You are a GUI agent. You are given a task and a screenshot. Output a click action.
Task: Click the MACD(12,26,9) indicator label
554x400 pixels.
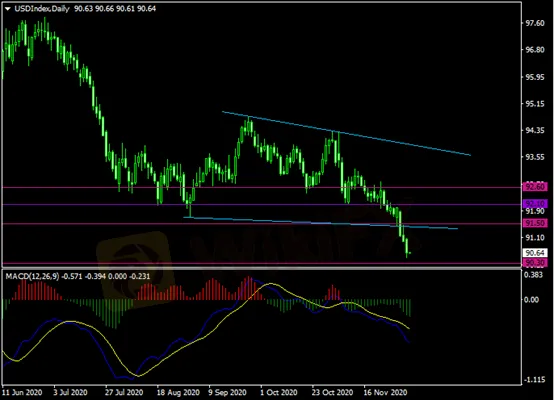click(x=33, y=276)
